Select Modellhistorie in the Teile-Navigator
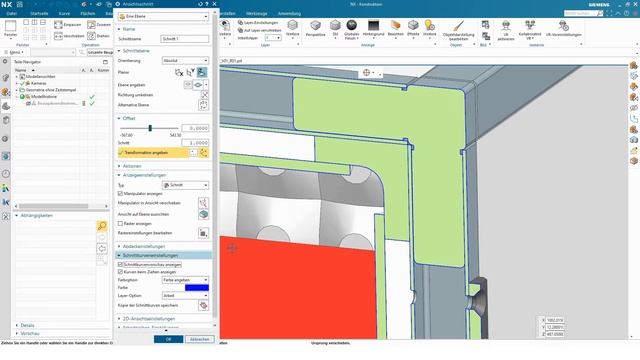Viewport: 640px width, 360px height. (44, 97)
